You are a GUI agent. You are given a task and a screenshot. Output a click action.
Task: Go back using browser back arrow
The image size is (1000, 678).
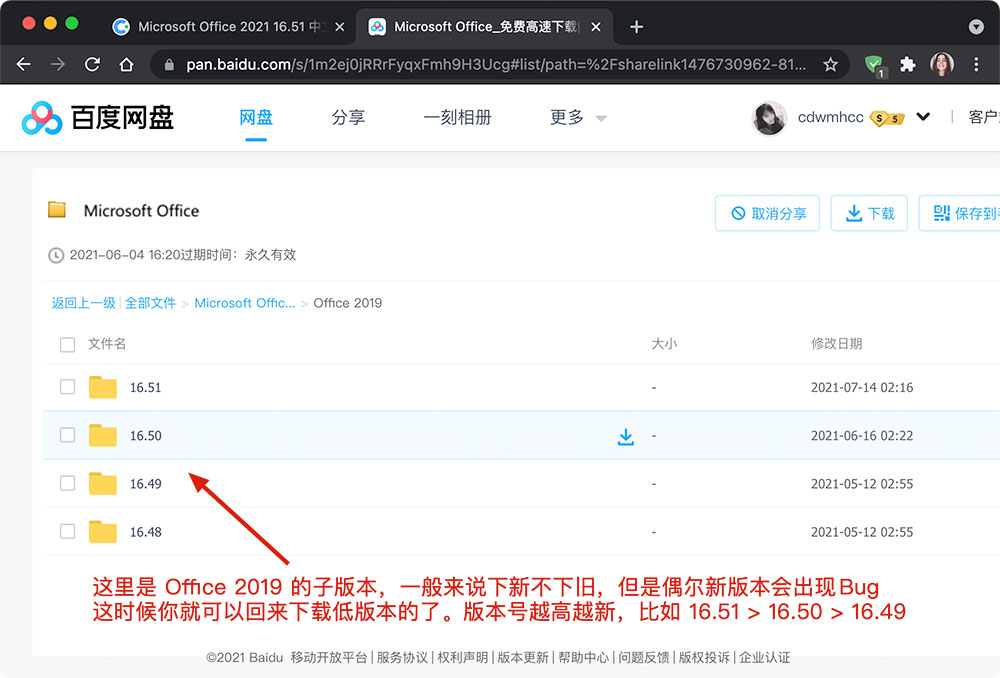pos(24,64)
